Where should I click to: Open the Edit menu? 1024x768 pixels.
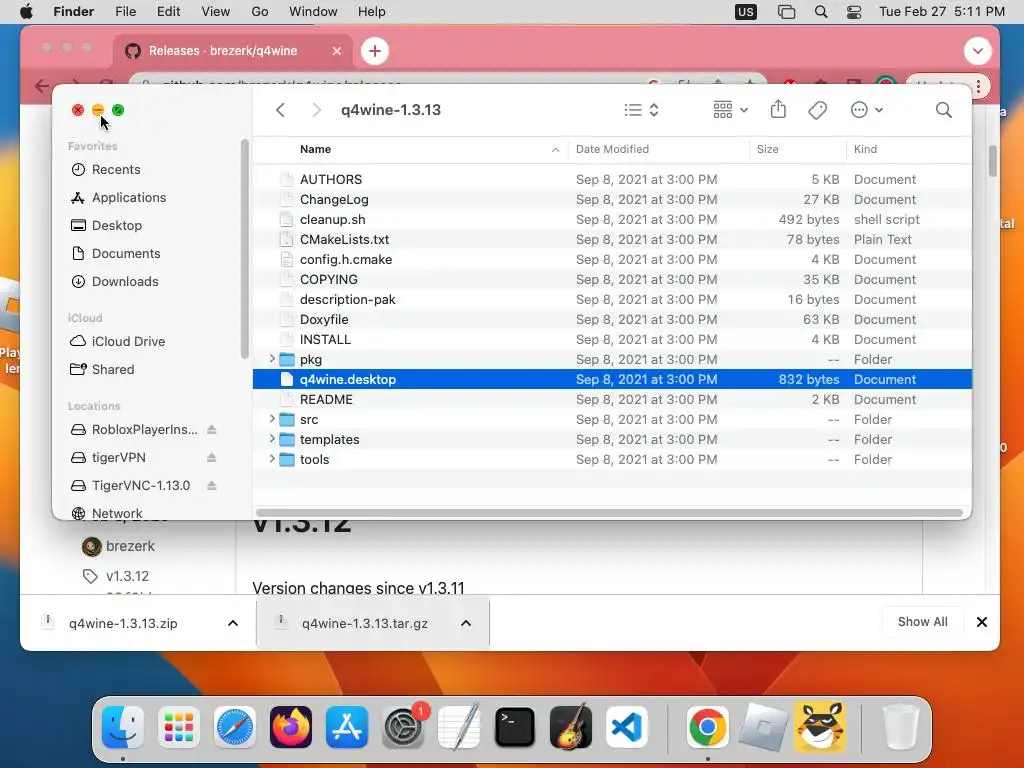click(168, 12)
